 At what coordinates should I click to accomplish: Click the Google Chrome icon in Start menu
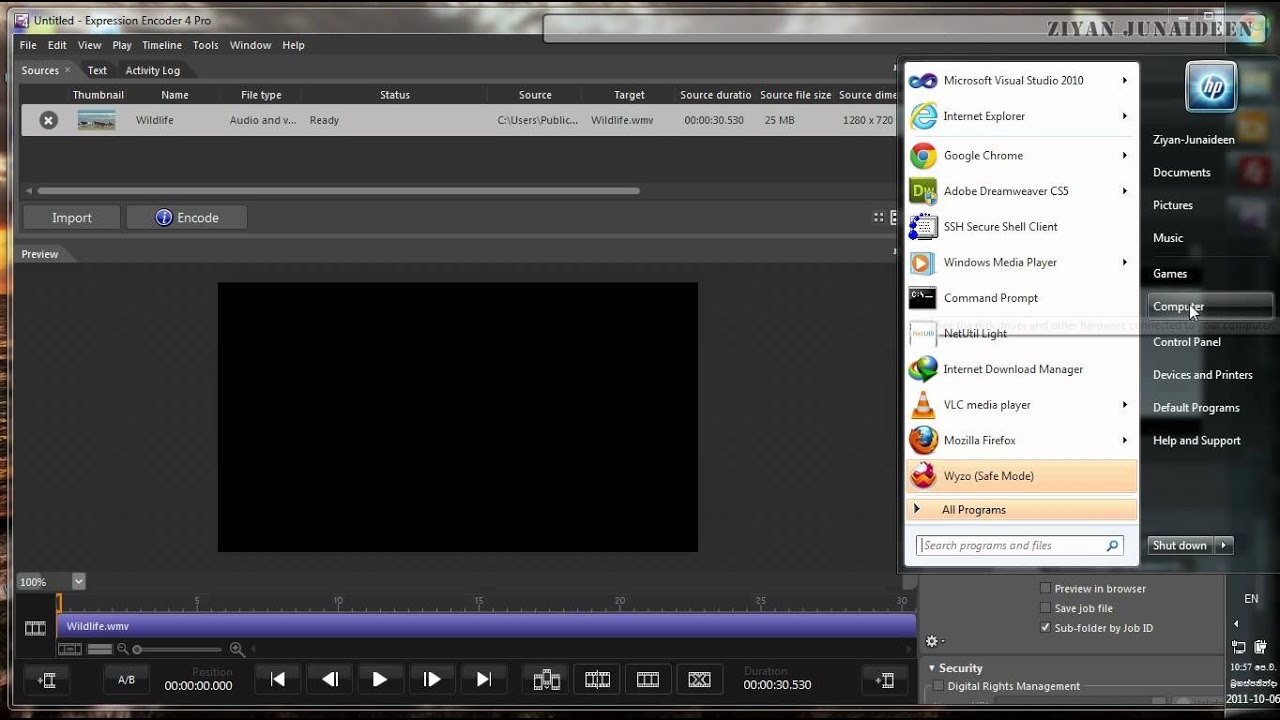click(923, 156)
